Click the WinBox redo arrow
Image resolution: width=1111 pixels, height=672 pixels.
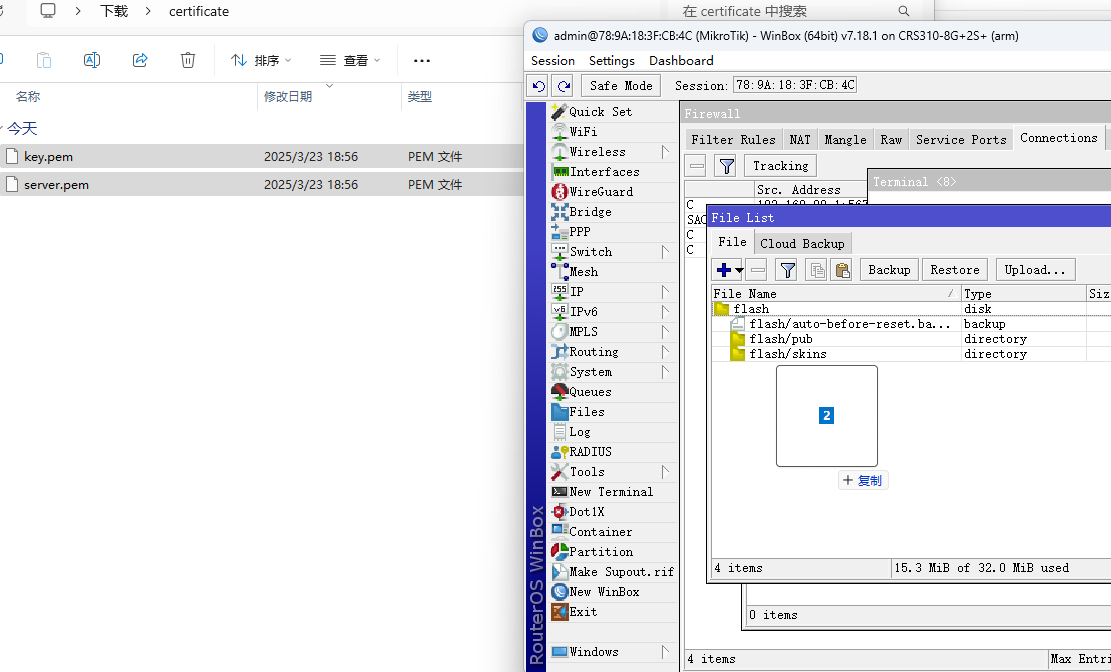[x=564, y=86]
